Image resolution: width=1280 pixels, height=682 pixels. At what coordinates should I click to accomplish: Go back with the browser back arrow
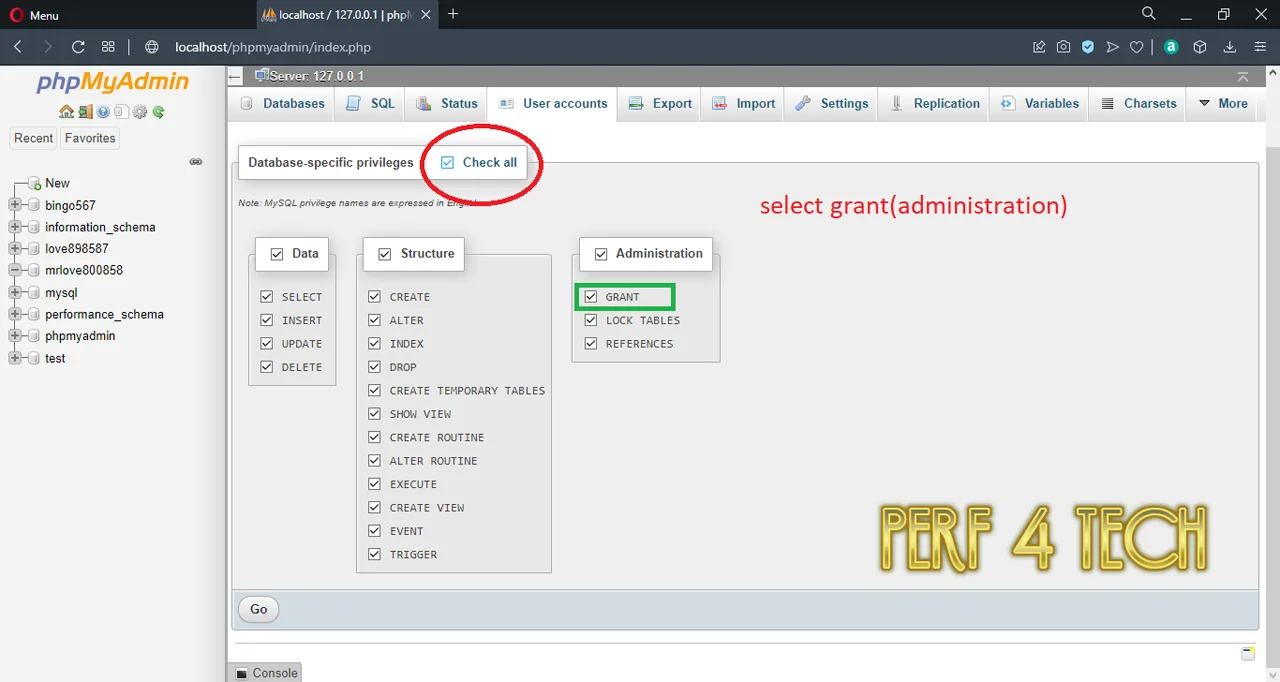point(18,47)
